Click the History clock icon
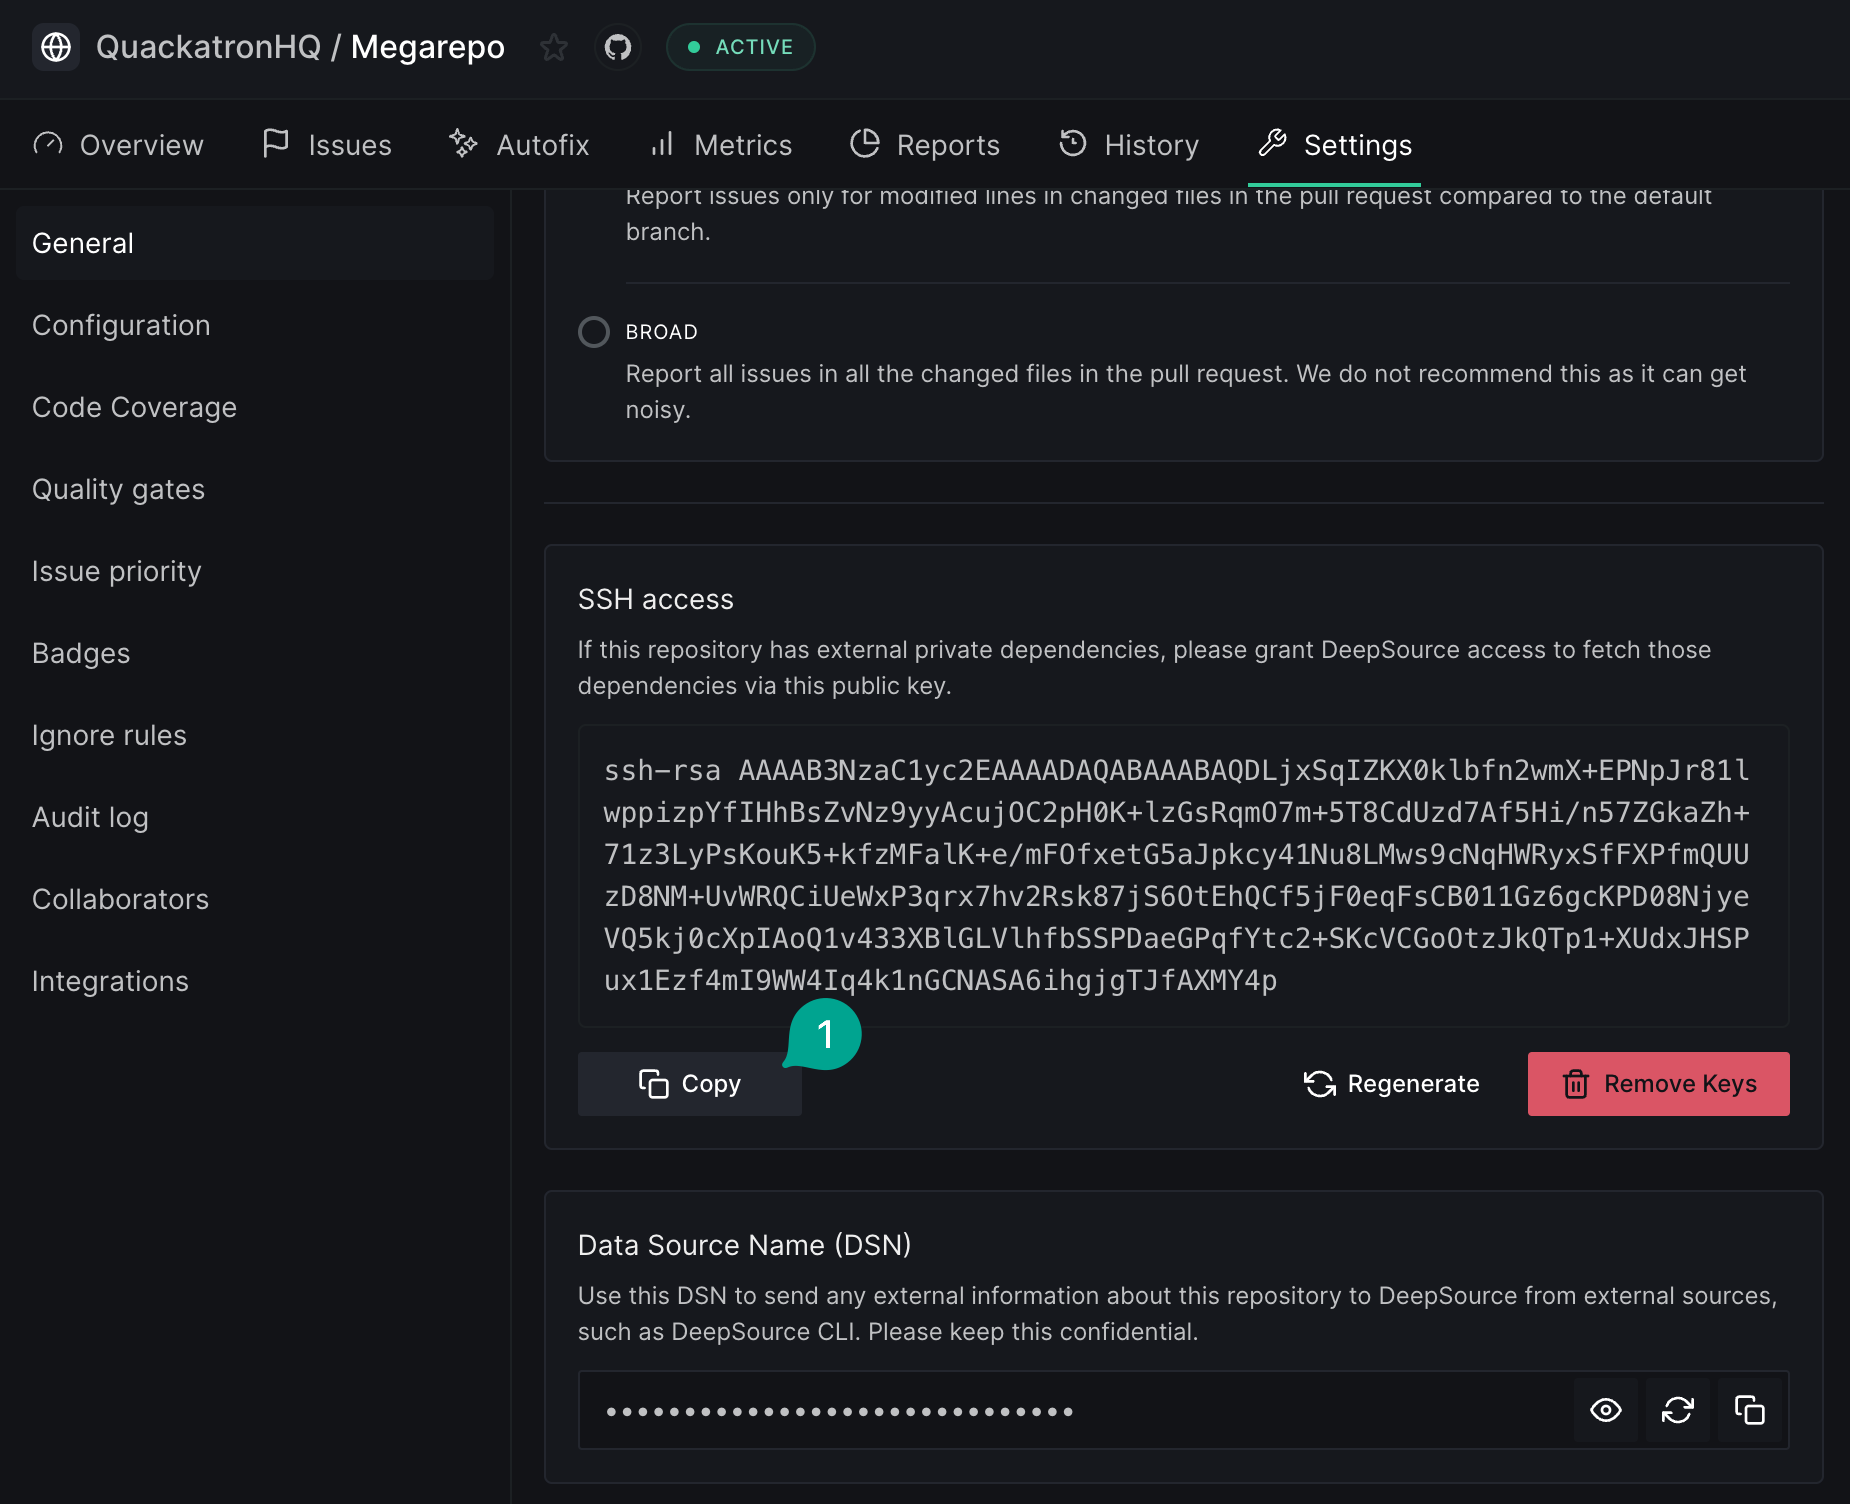1850x1504 pixels. tap(1073, 143)
